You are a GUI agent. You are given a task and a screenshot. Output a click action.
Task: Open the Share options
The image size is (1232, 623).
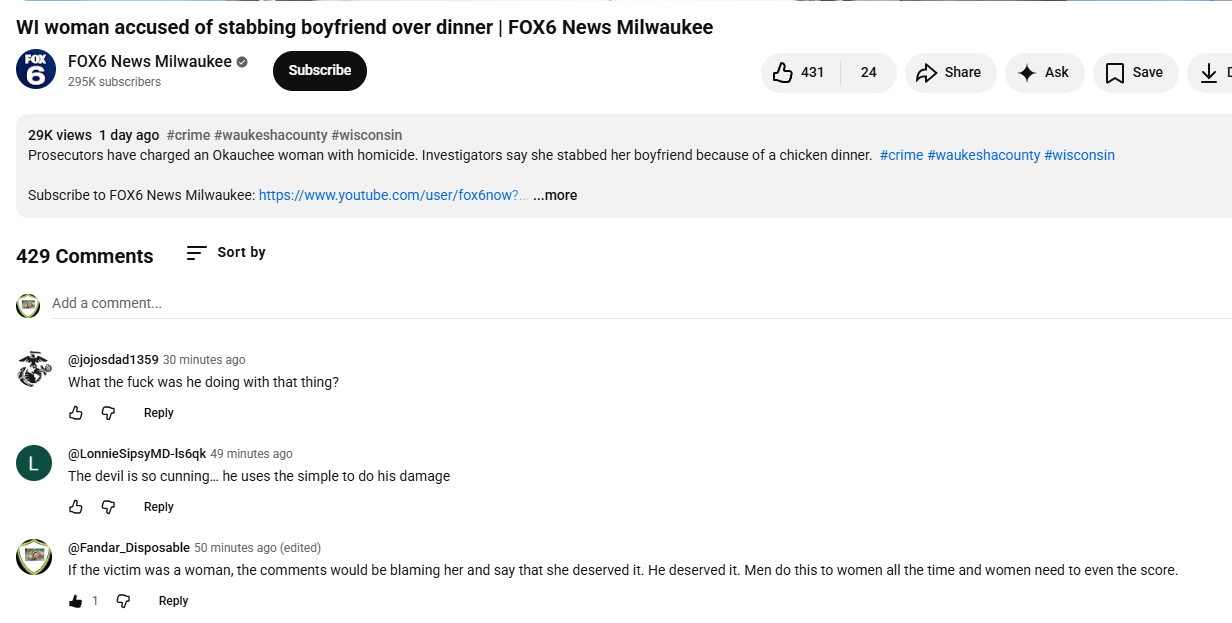click(x=949, y=72)
